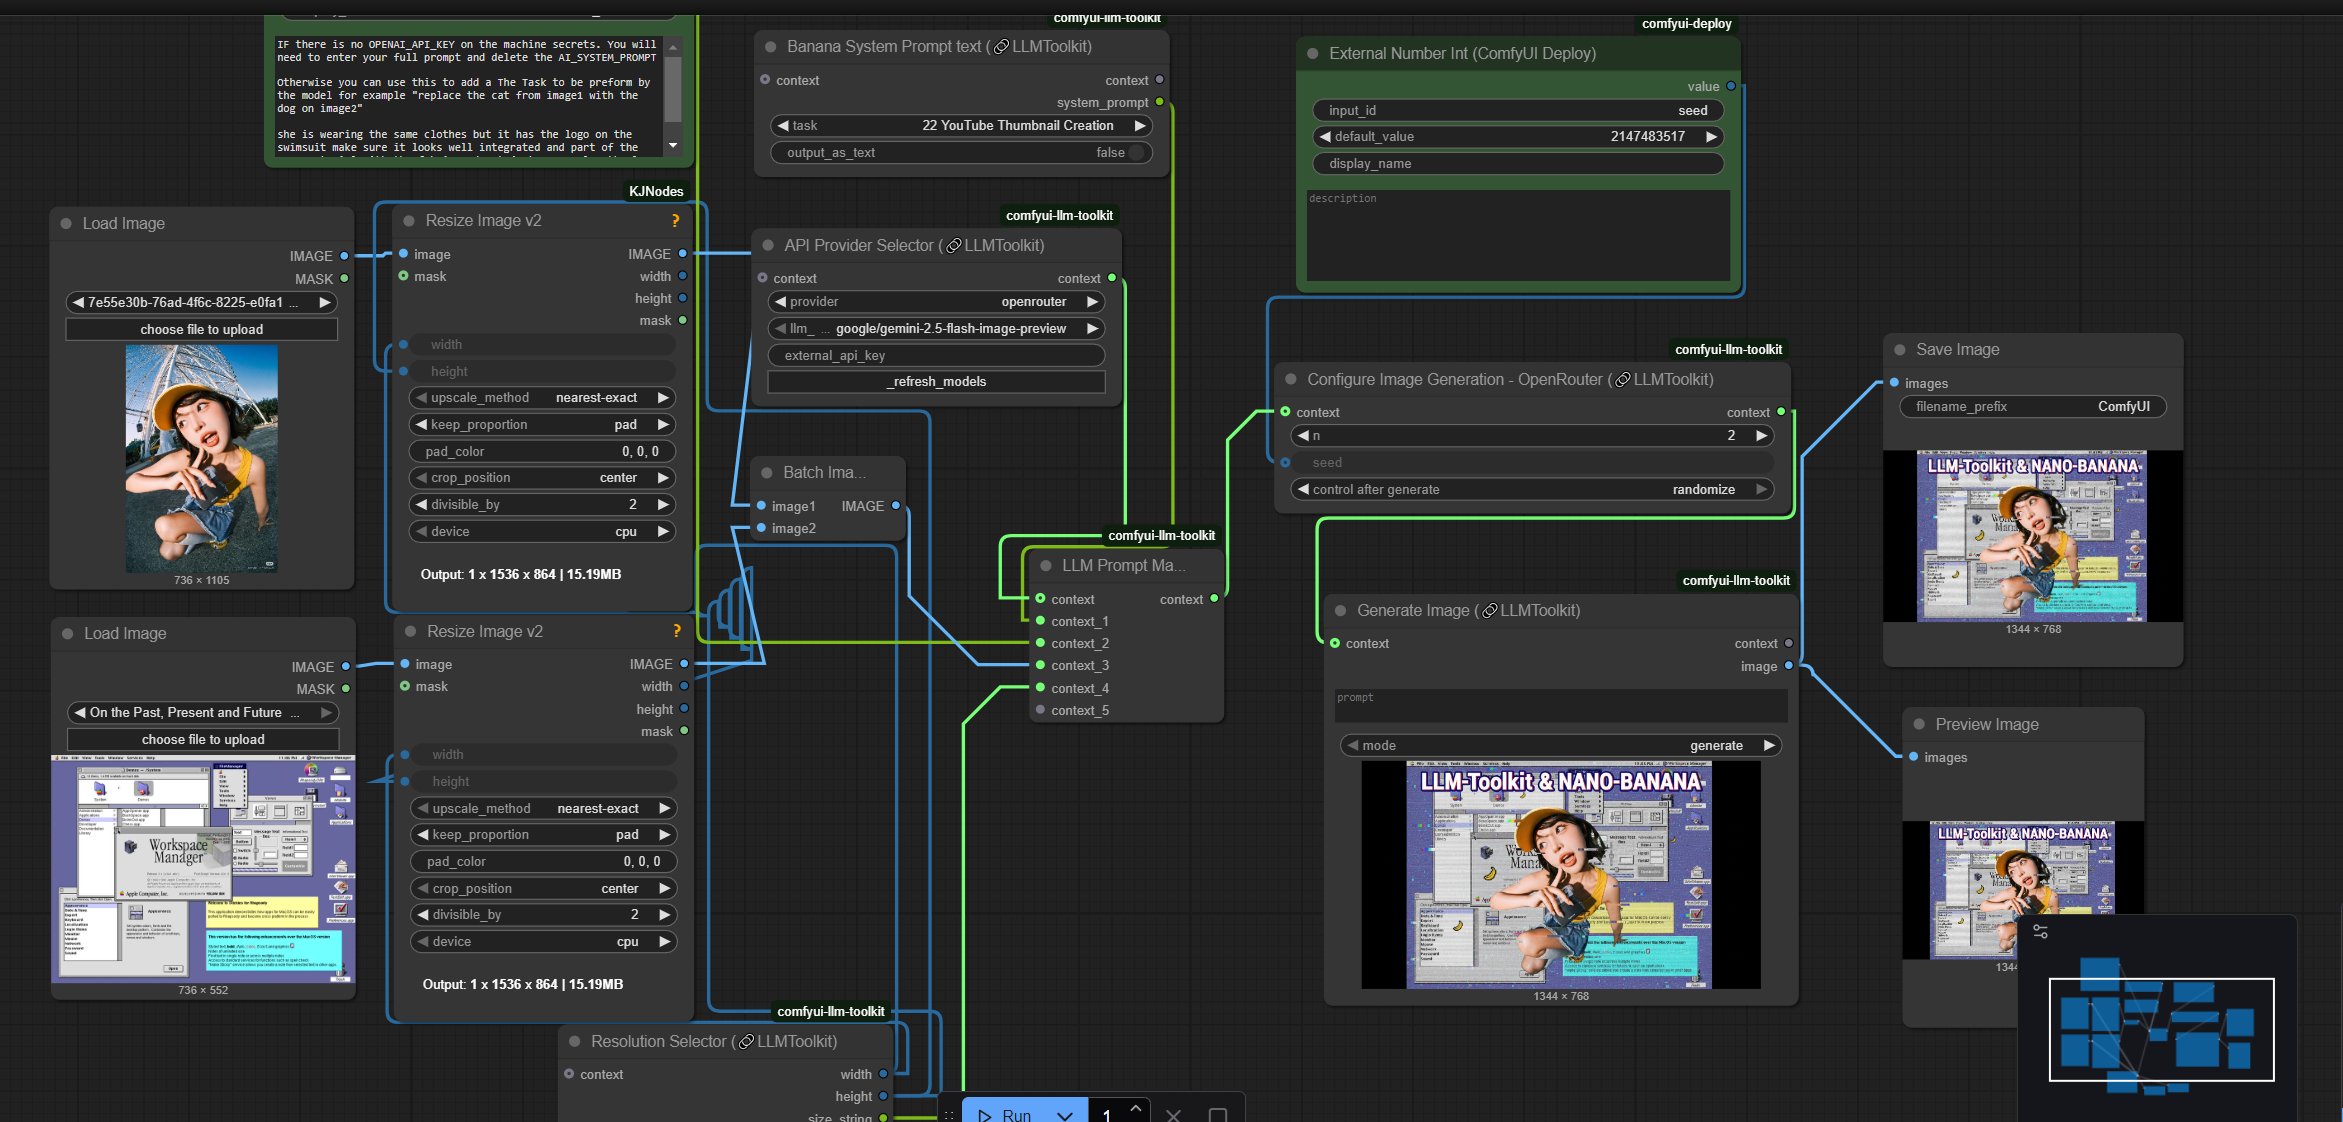Open the Run button dropdown chevron
The height and width of the screenshot is (1122, 2343).
[1064, 1114]
